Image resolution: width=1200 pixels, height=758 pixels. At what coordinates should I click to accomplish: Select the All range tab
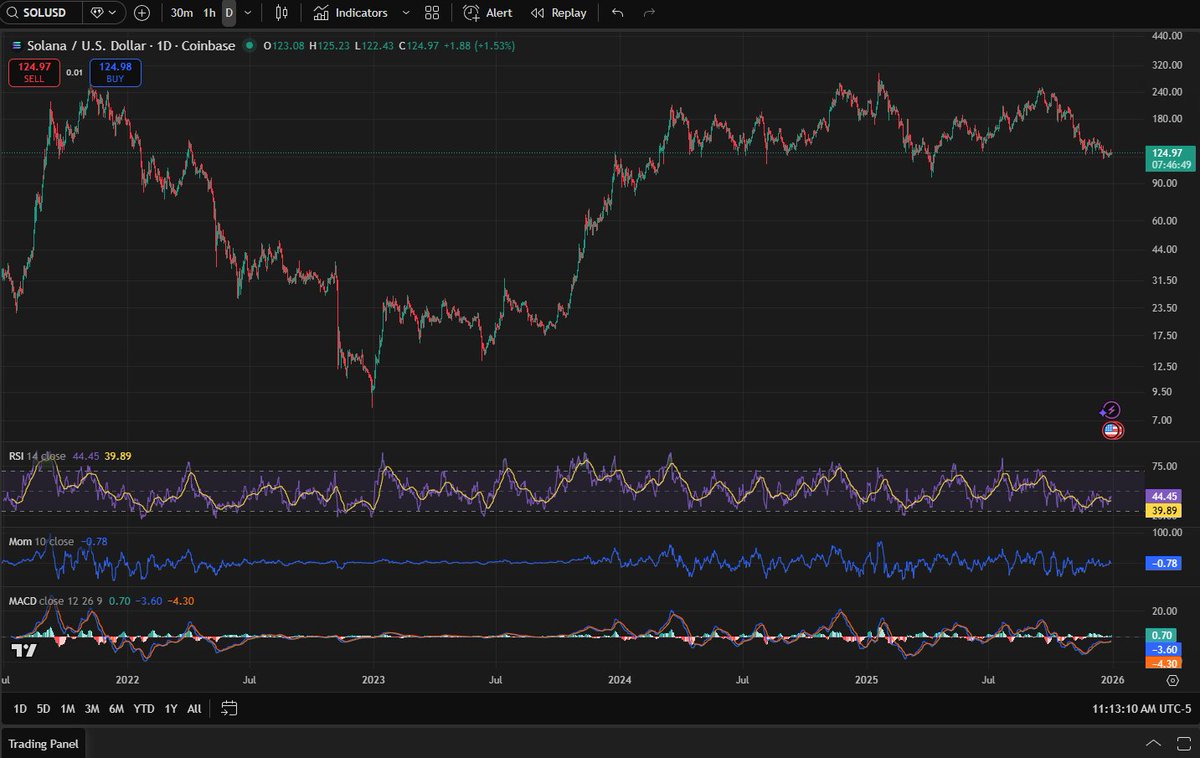point(194,708)
